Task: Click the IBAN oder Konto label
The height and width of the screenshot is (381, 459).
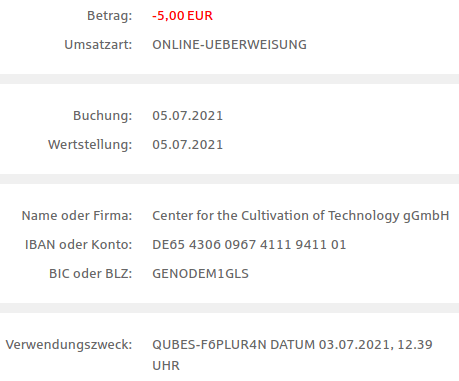Action: click(79, 245)
